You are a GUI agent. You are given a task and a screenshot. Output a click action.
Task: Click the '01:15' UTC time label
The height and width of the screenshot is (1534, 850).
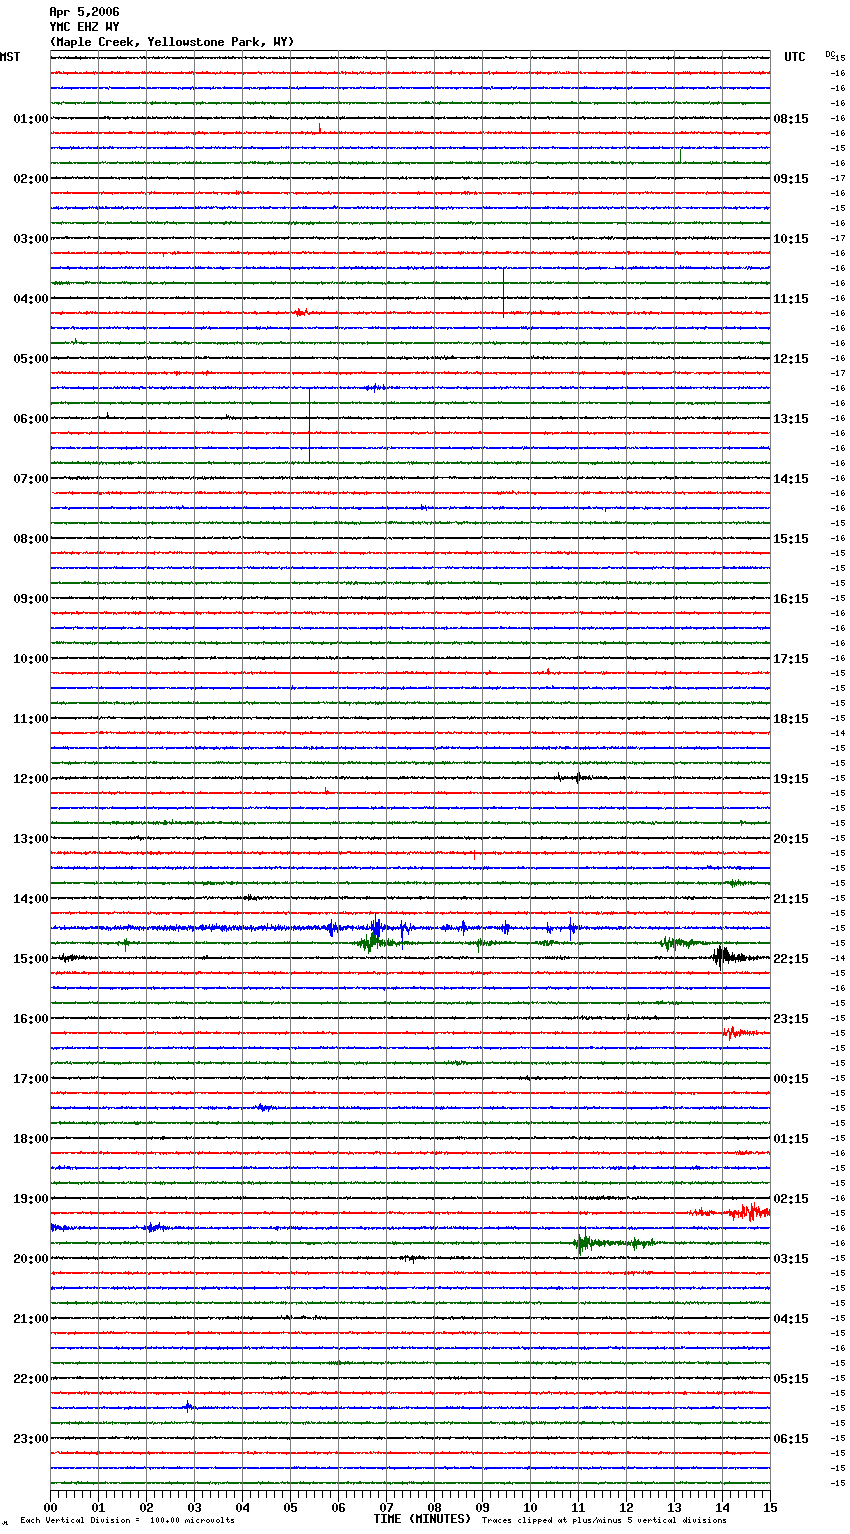pos(791,1139)
